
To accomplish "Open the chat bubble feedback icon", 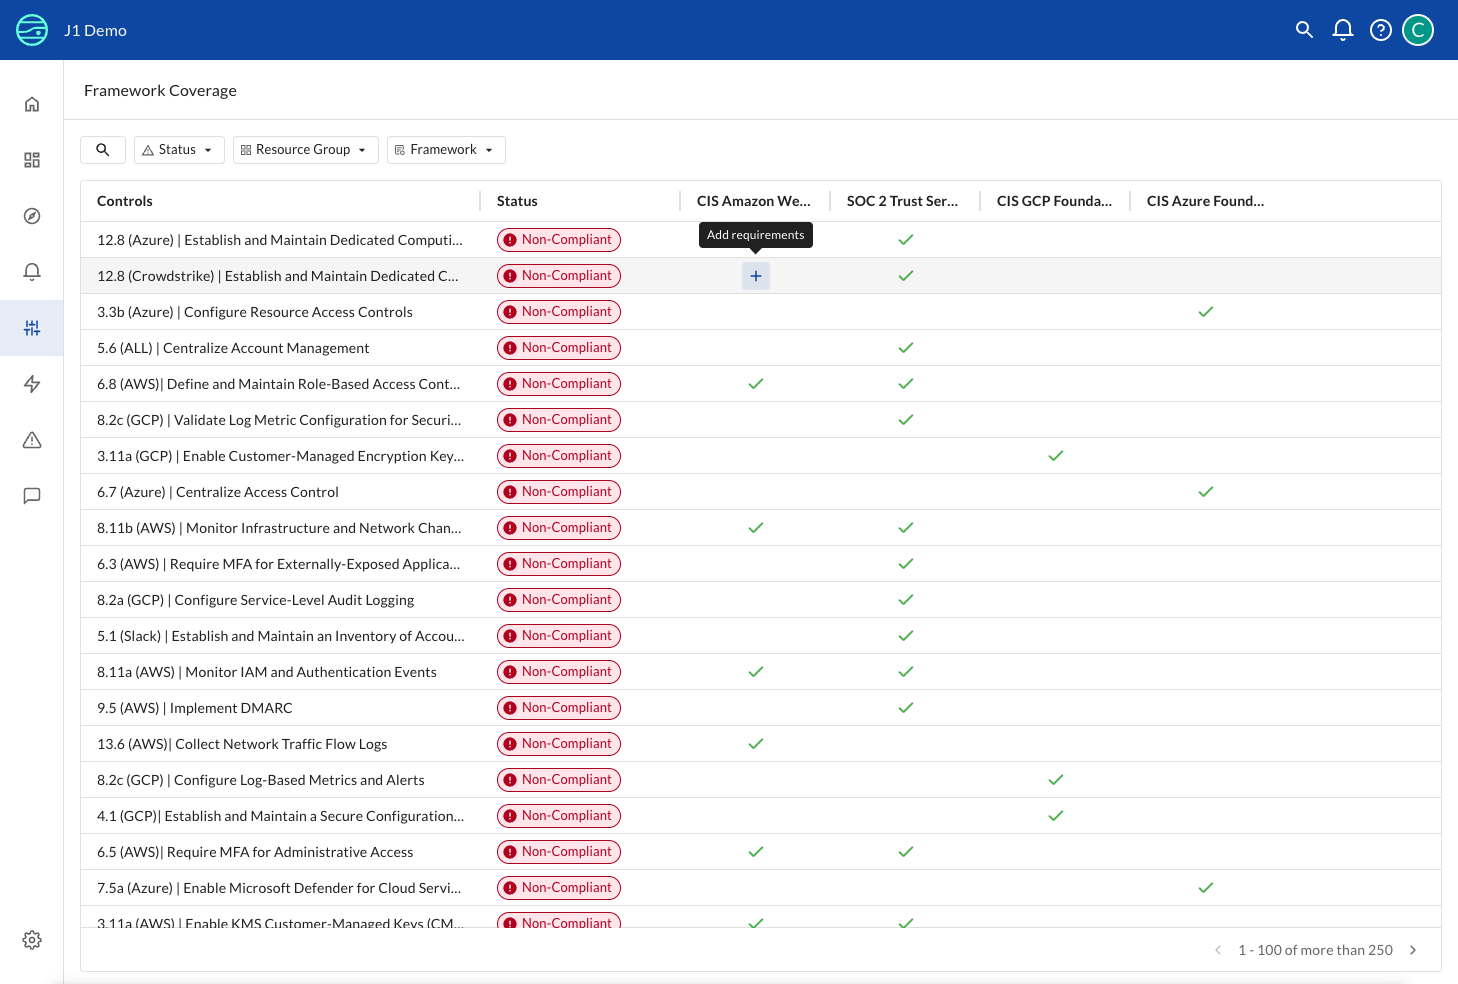I will pos(32,495).
